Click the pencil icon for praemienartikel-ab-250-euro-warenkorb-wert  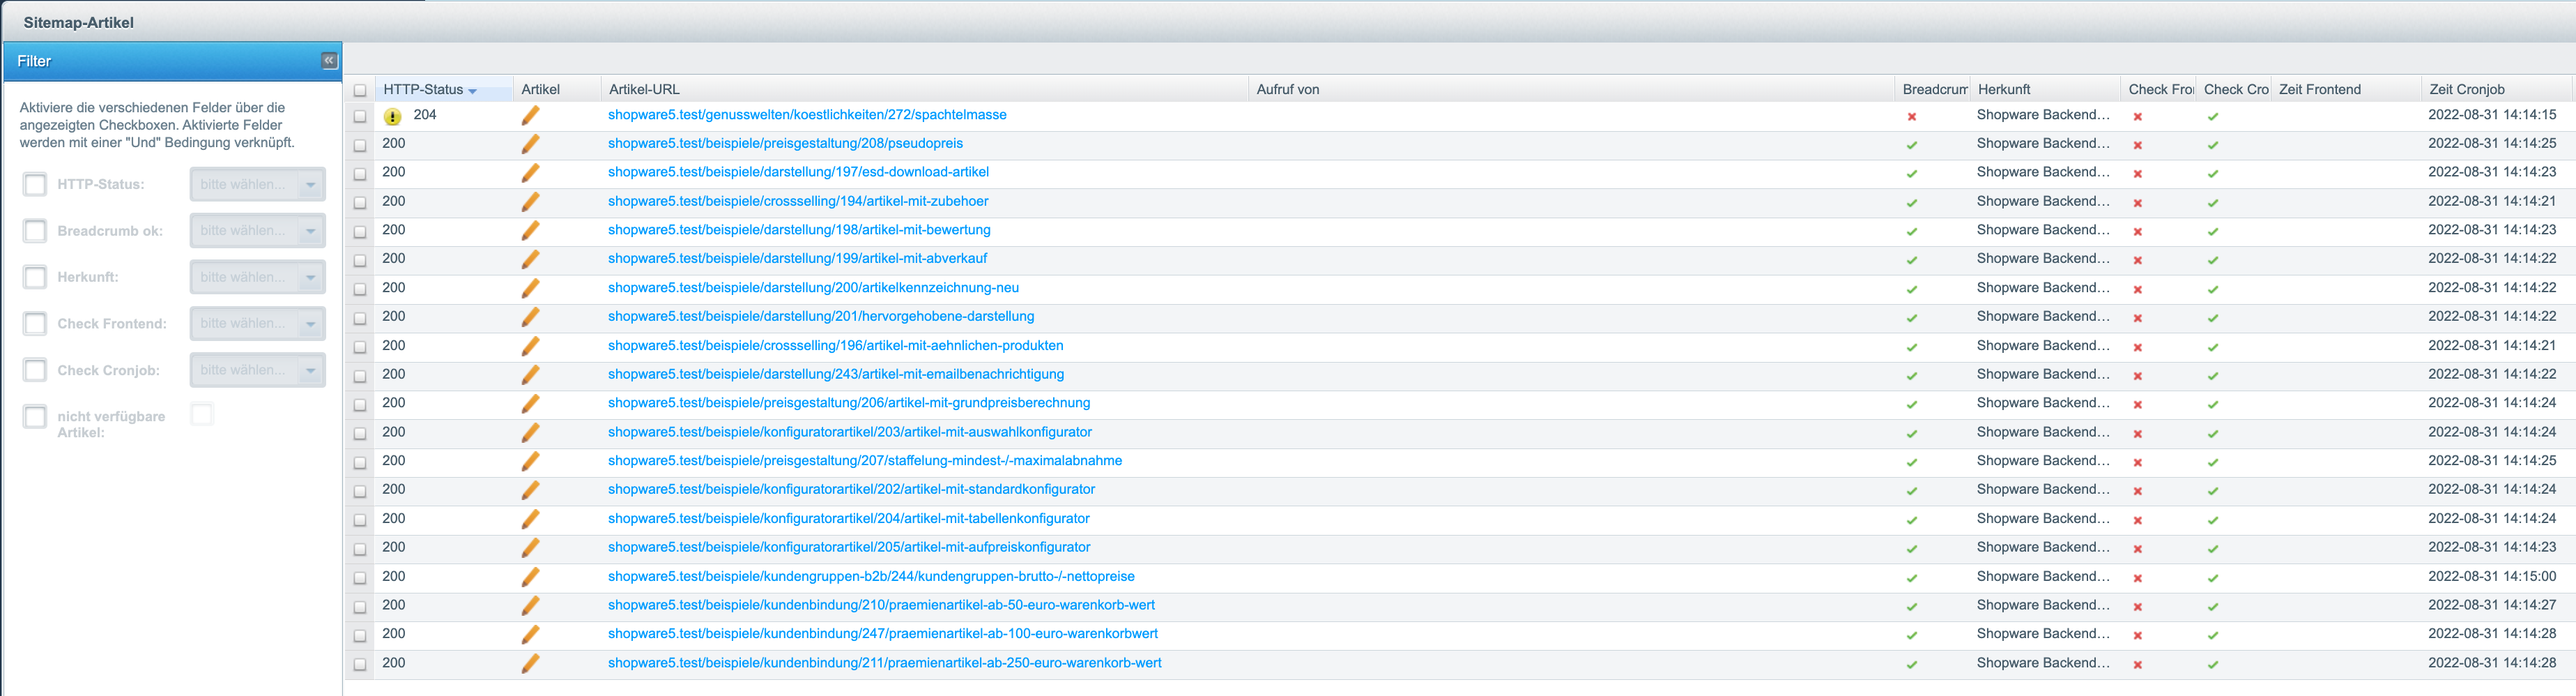(531, 663)
